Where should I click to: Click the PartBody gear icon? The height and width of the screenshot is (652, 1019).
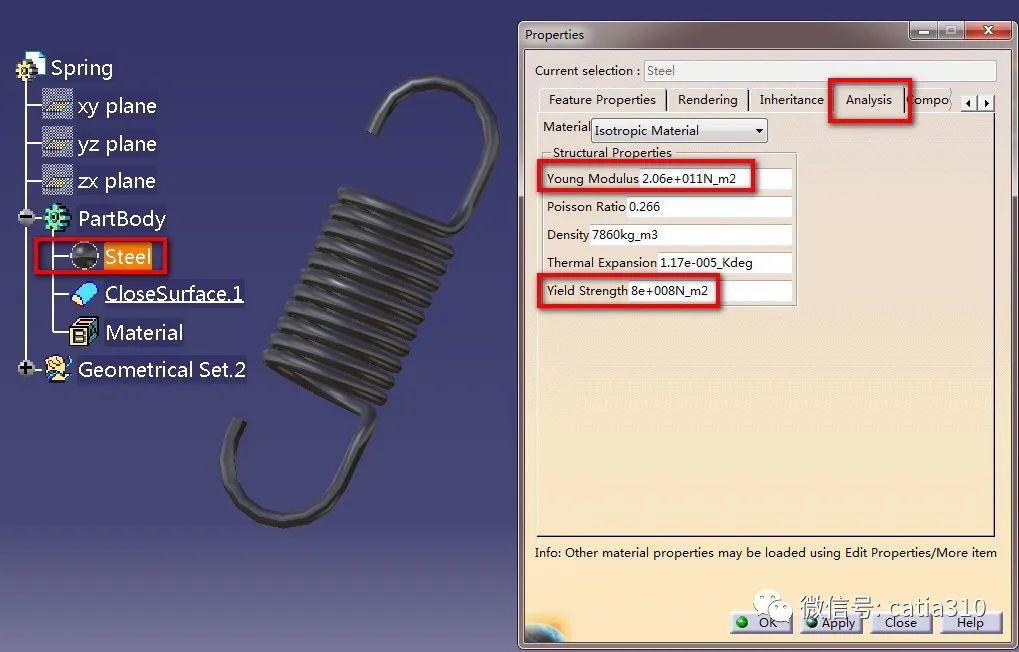click(57, 219)
